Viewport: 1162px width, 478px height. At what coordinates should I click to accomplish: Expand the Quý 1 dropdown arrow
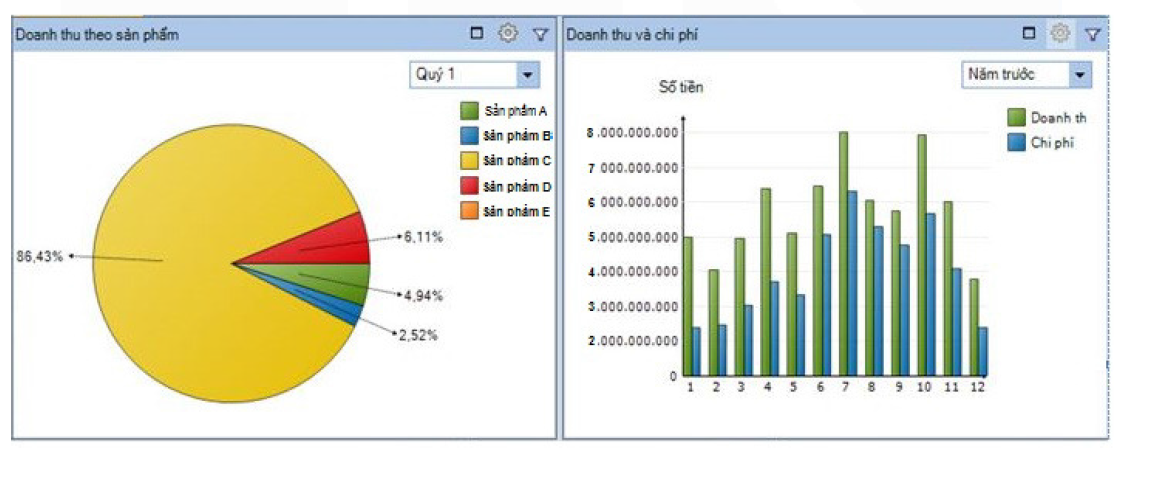pos(527,75)
